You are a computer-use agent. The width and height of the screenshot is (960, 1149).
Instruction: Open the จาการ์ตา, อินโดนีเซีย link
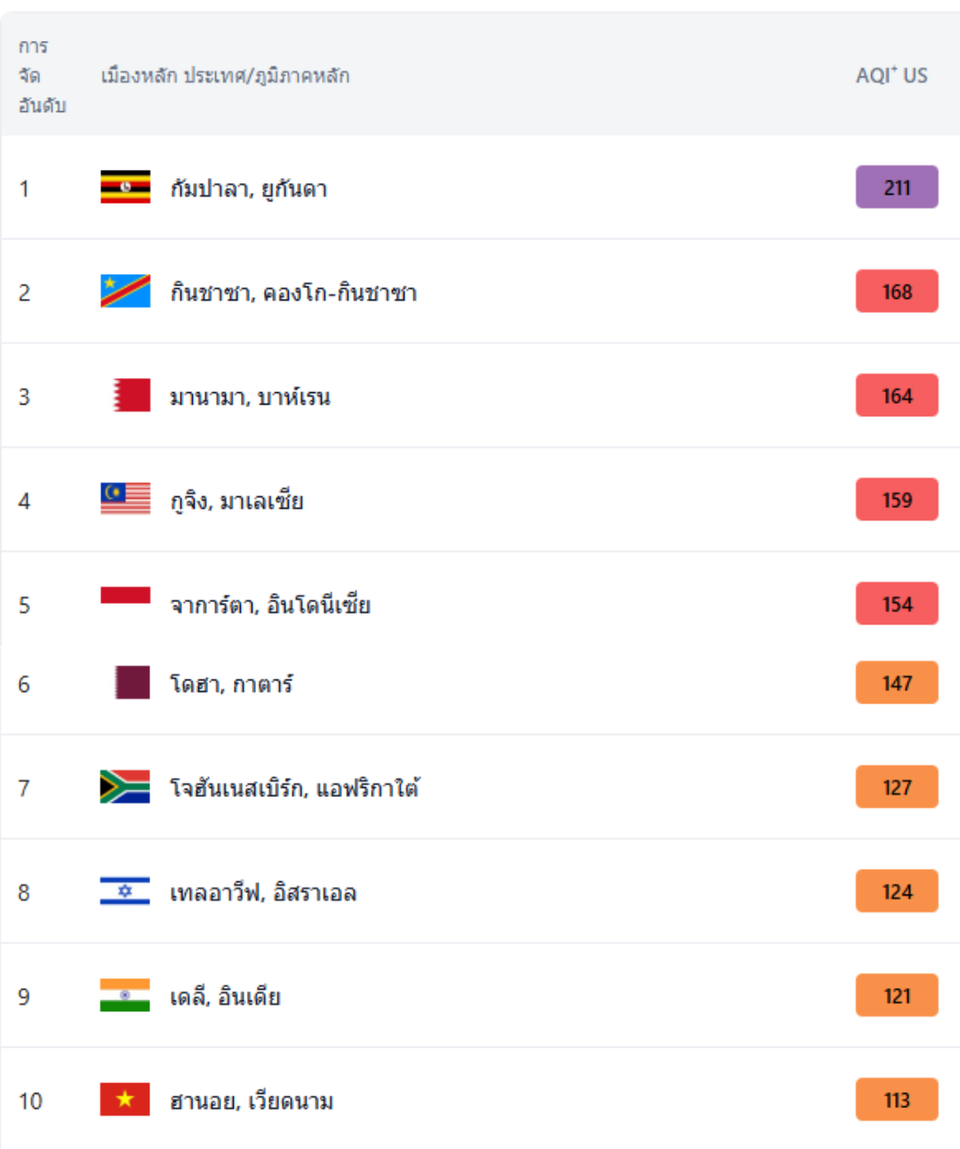pos(270,605)
